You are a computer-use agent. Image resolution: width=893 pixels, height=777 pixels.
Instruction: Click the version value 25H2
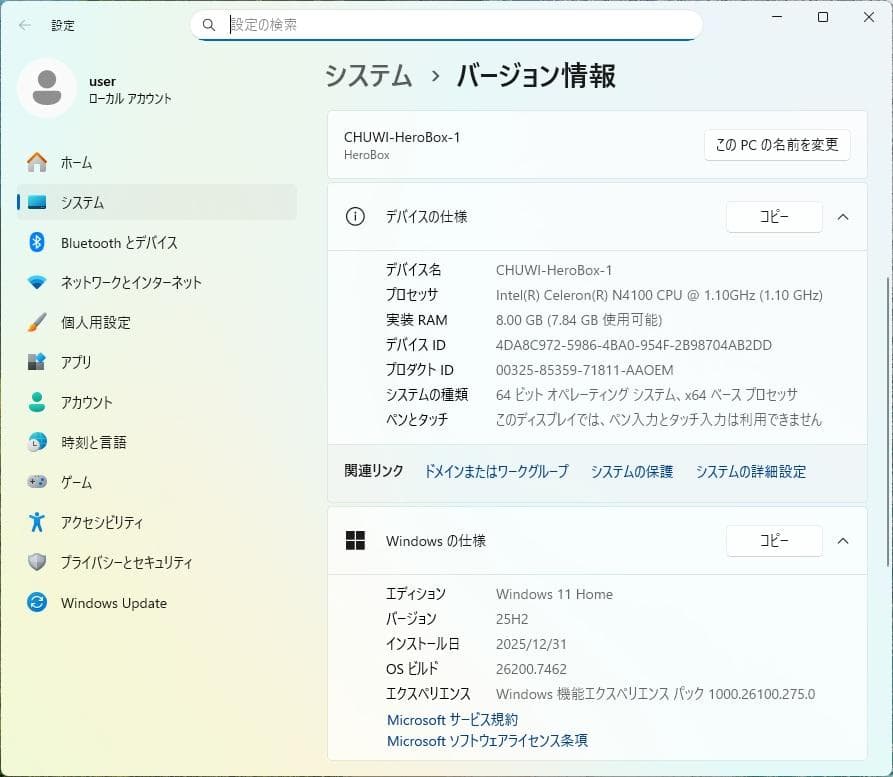point(512,619)
